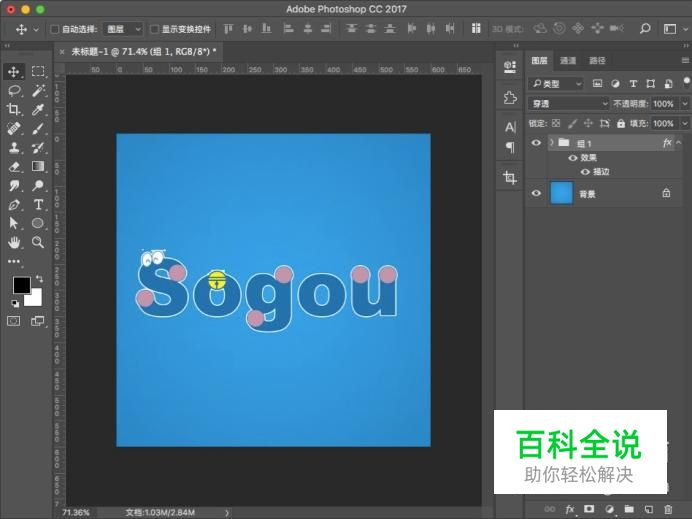This screenshot has height=519, width=692.
Task: Open Paragraph panel icon
Action: click(510, 147)
